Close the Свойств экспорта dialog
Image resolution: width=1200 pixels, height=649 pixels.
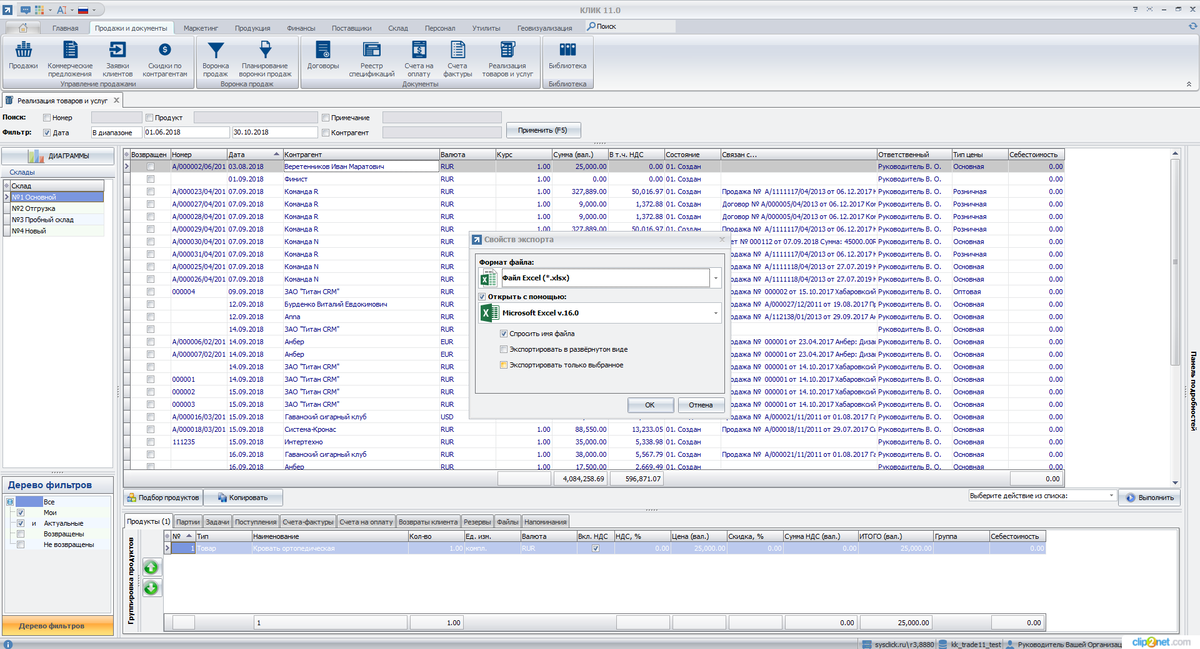(722, 240)
